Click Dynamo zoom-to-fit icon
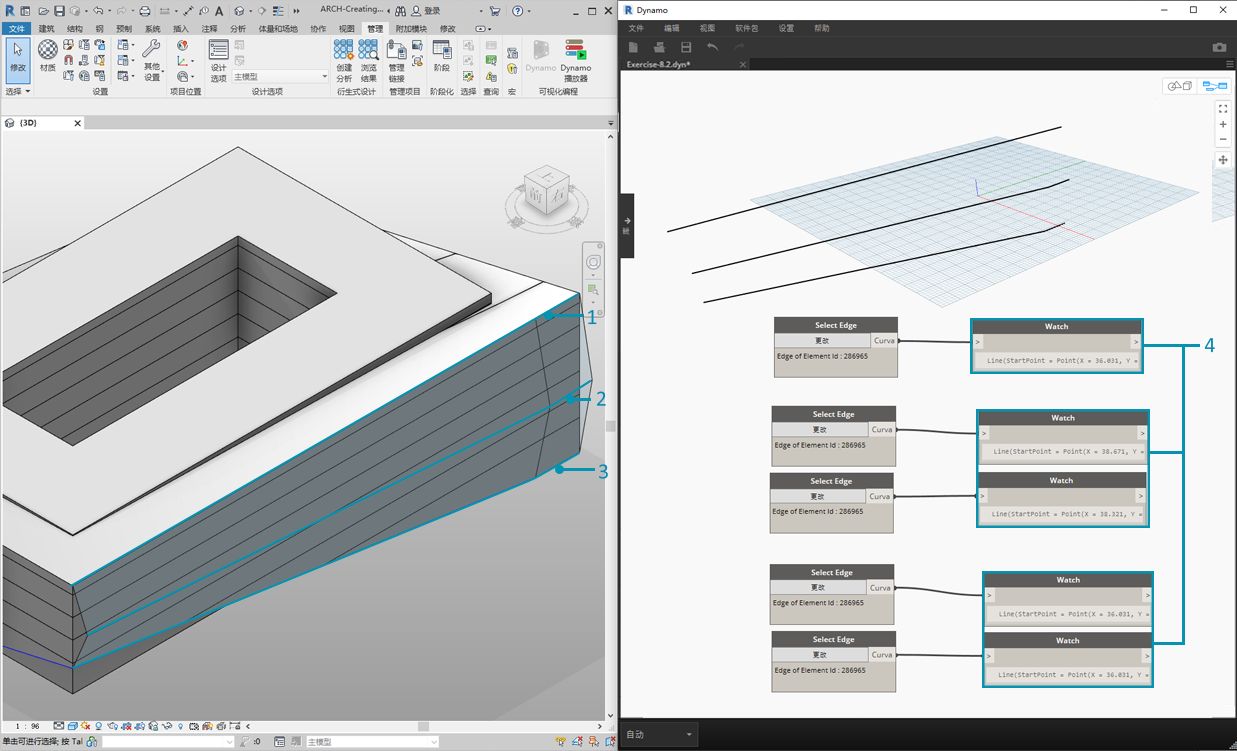 pyautogui.click(x=1223, y=109)
